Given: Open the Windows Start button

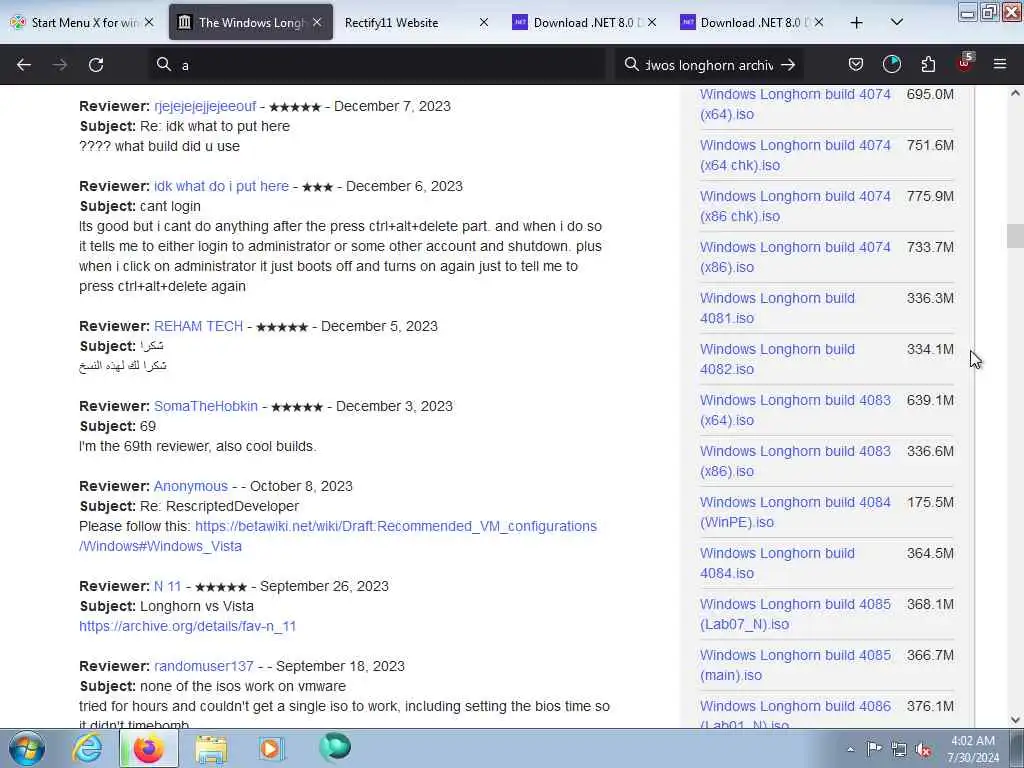Looking at the screenshot, I should [x=27, y=748].
